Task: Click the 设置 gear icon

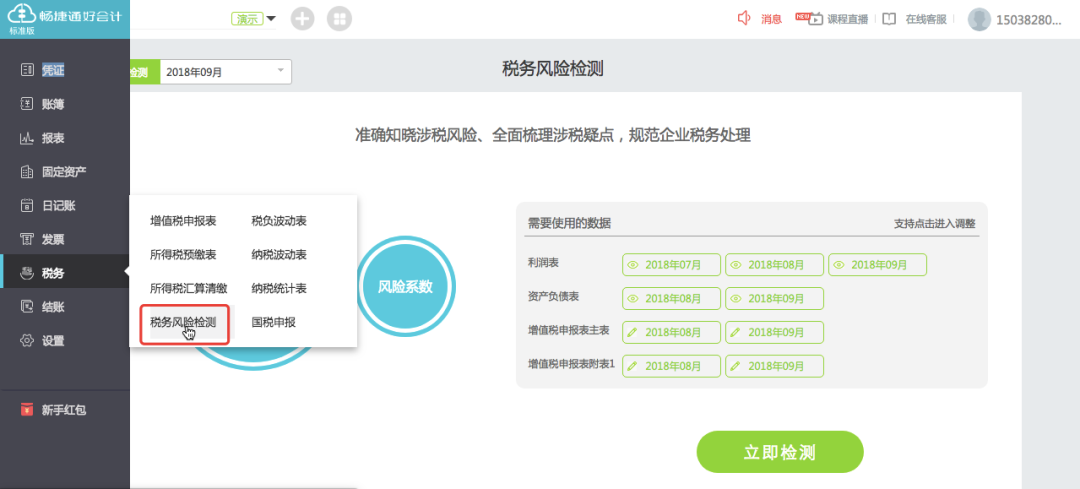Action: 27,341
